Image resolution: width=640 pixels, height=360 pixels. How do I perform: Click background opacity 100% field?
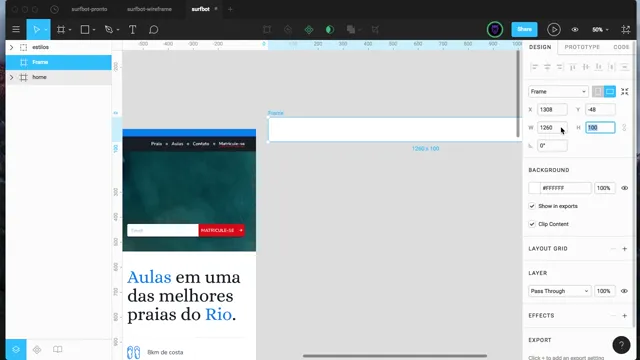coord(604,188)
